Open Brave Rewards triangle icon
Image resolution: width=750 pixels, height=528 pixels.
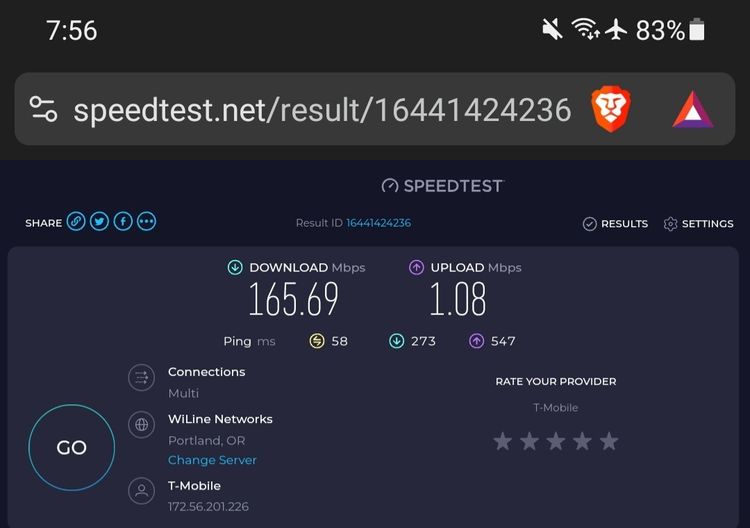[x=693, y=110]
